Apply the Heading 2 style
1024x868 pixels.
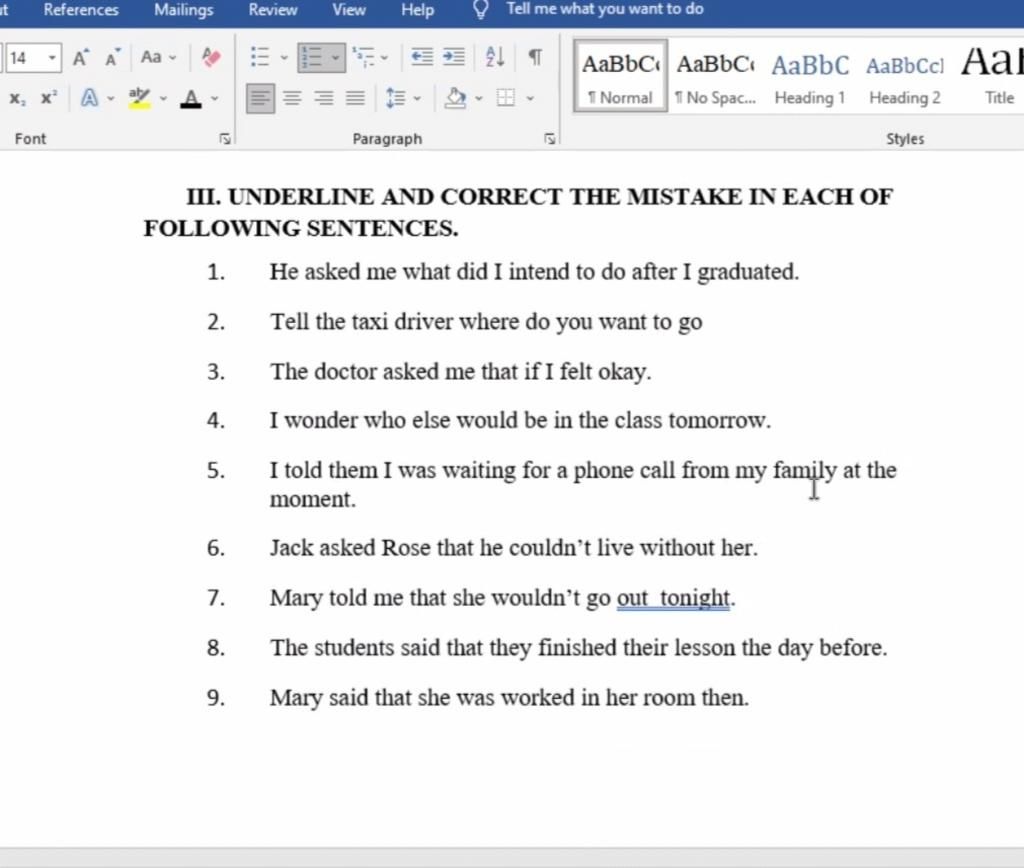(904, 76)
